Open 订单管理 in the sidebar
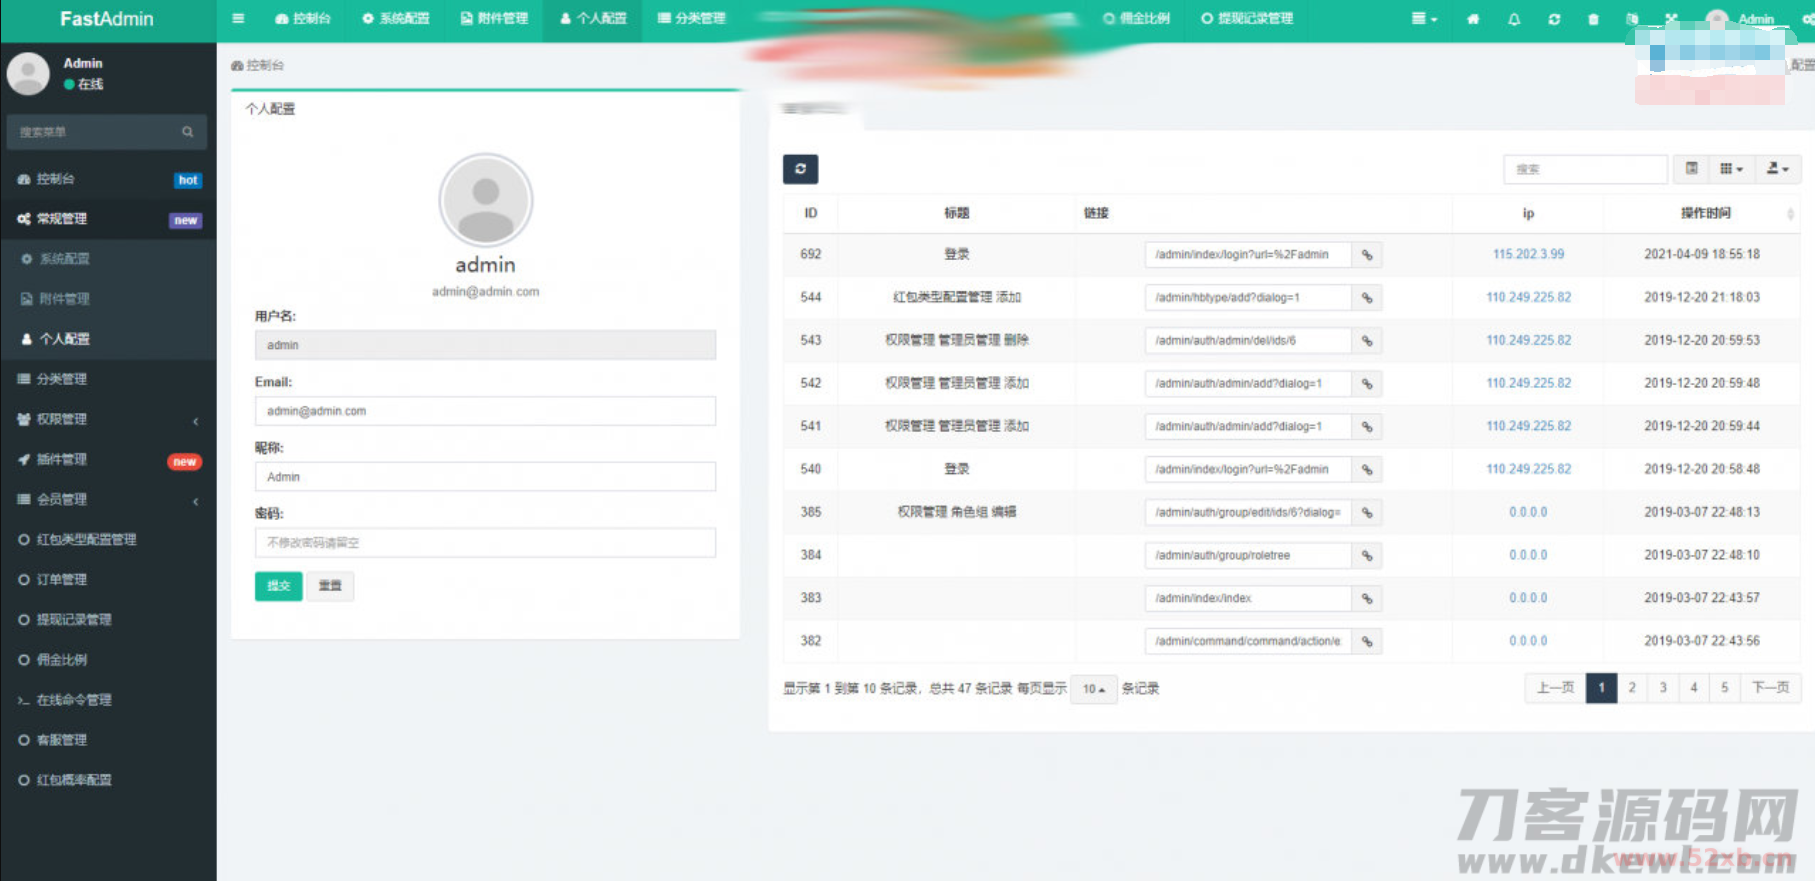This screenshot has width=1815, height=881. pos(62,579)
